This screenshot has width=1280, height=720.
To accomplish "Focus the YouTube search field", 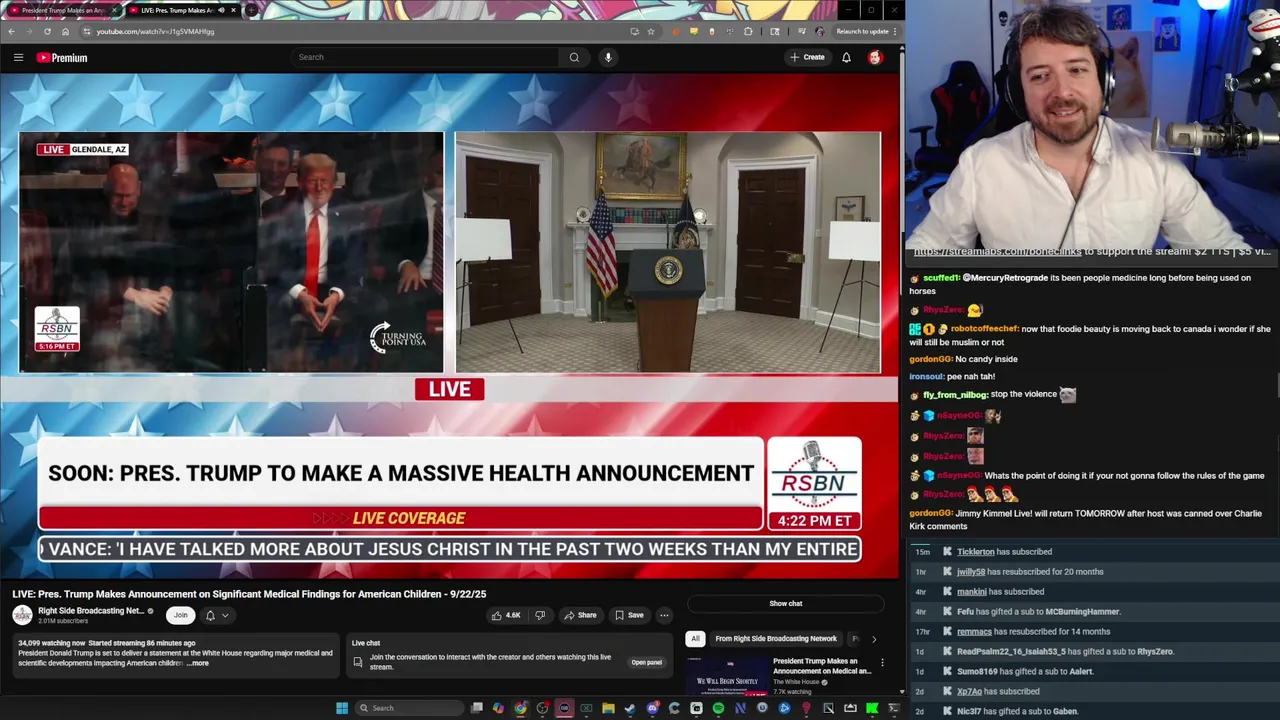I will [425, 57].
